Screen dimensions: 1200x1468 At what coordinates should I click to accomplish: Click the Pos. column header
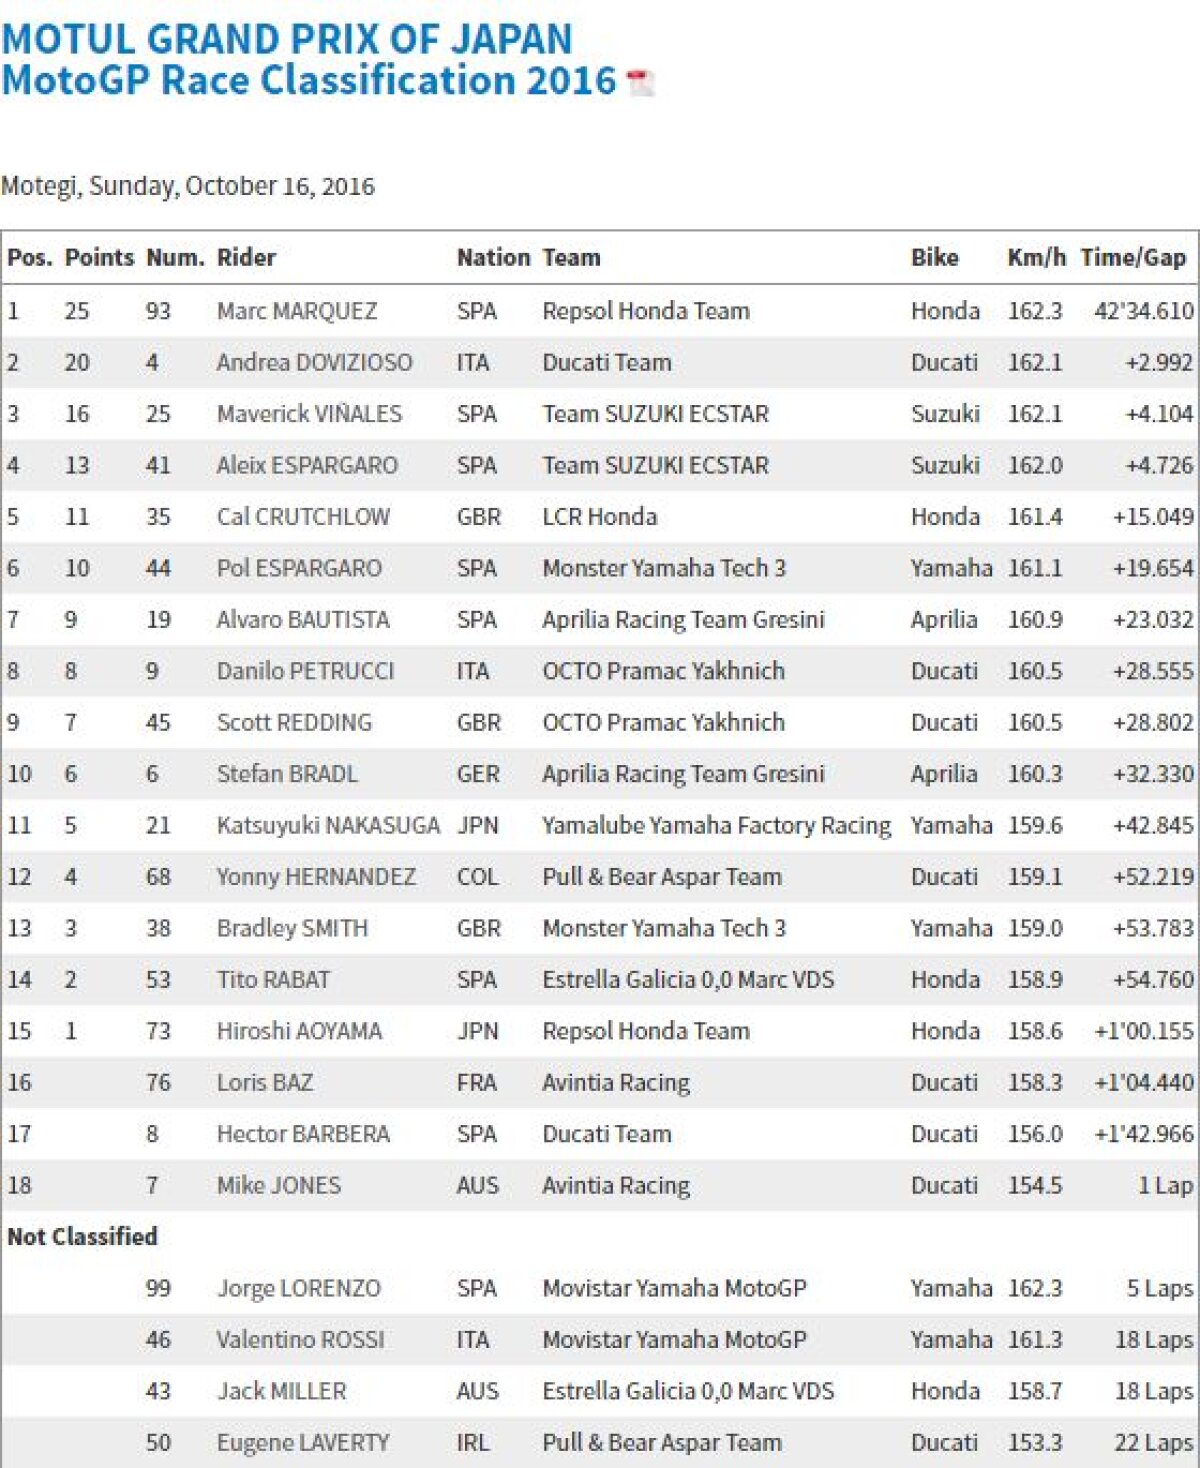click(30, 258)
